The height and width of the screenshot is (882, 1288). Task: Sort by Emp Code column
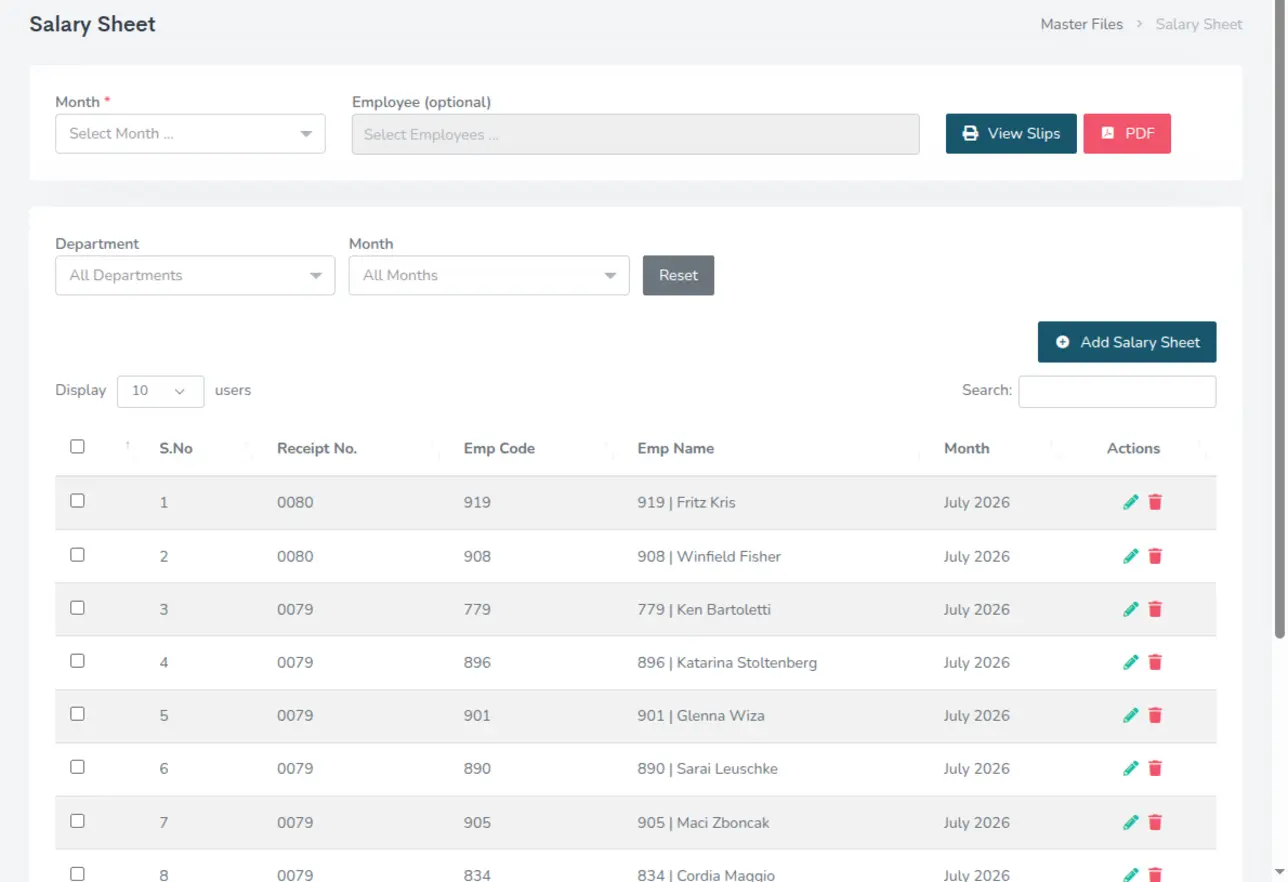(x=499, y=448)
